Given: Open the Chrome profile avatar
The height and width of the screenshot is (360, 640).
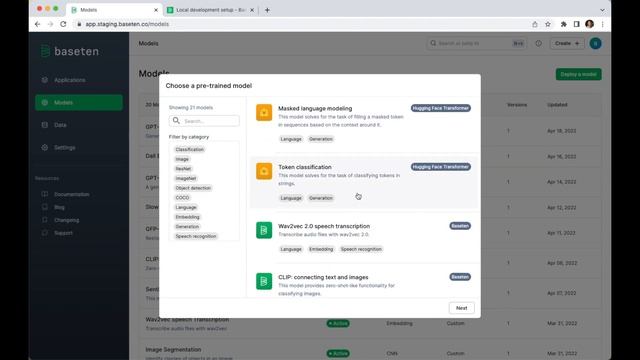Looking at the screenshot, I should [x=589, y=24].
